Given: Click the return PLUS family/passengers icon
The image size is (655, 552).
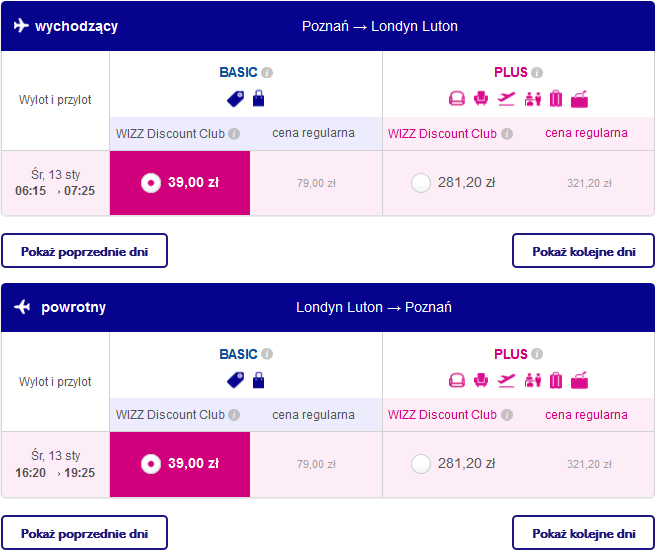Looking at the screenshot, I should 531,380.
